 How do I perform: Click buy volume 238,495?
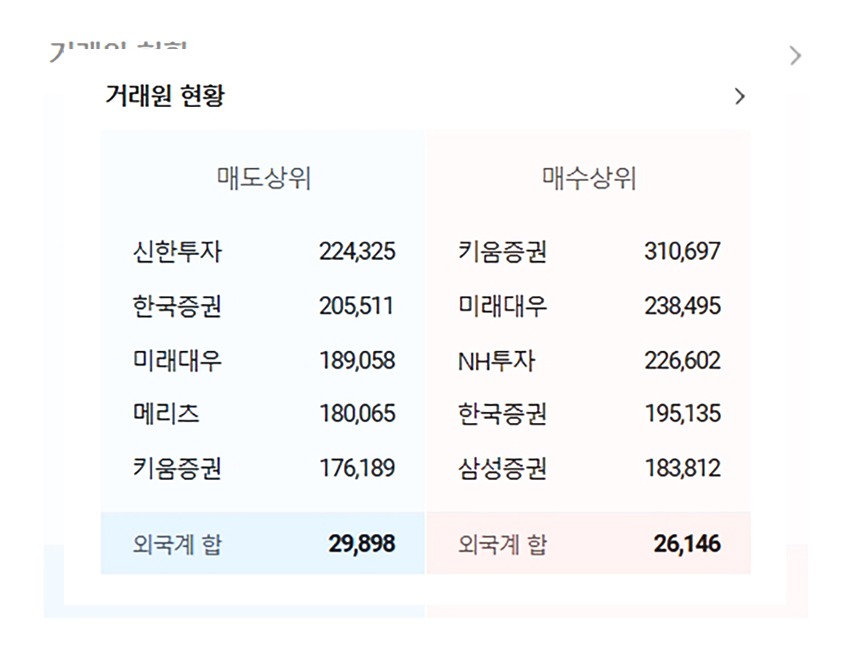point(682,306)
